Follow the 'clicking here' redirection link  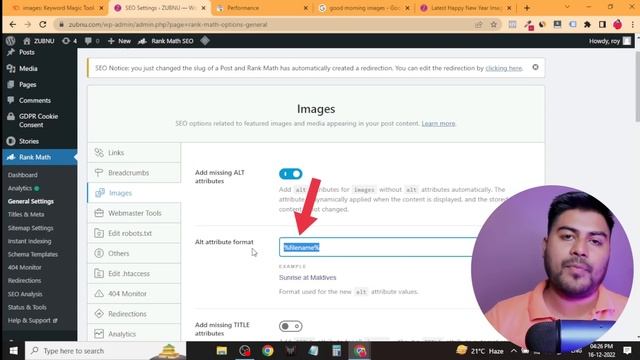pyautogui.click(x=503, y=68)
